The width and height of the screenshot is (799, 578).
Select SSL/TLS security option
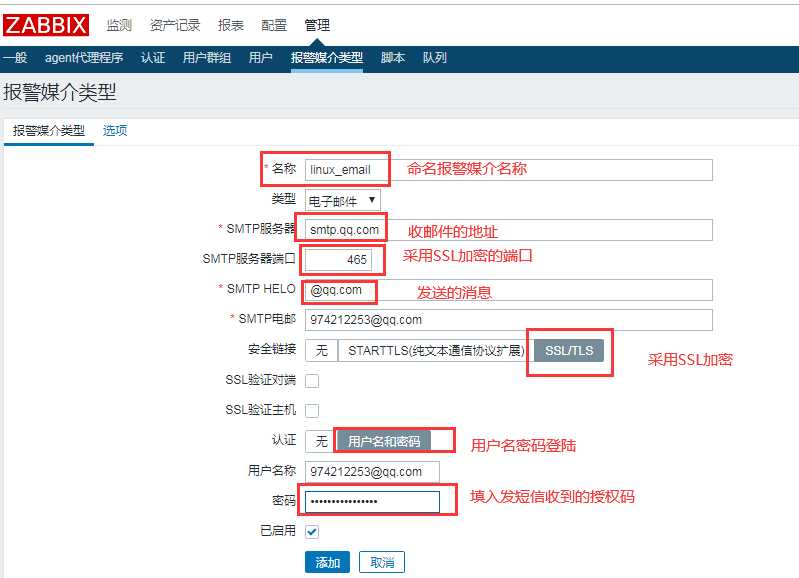pos(569,351)
